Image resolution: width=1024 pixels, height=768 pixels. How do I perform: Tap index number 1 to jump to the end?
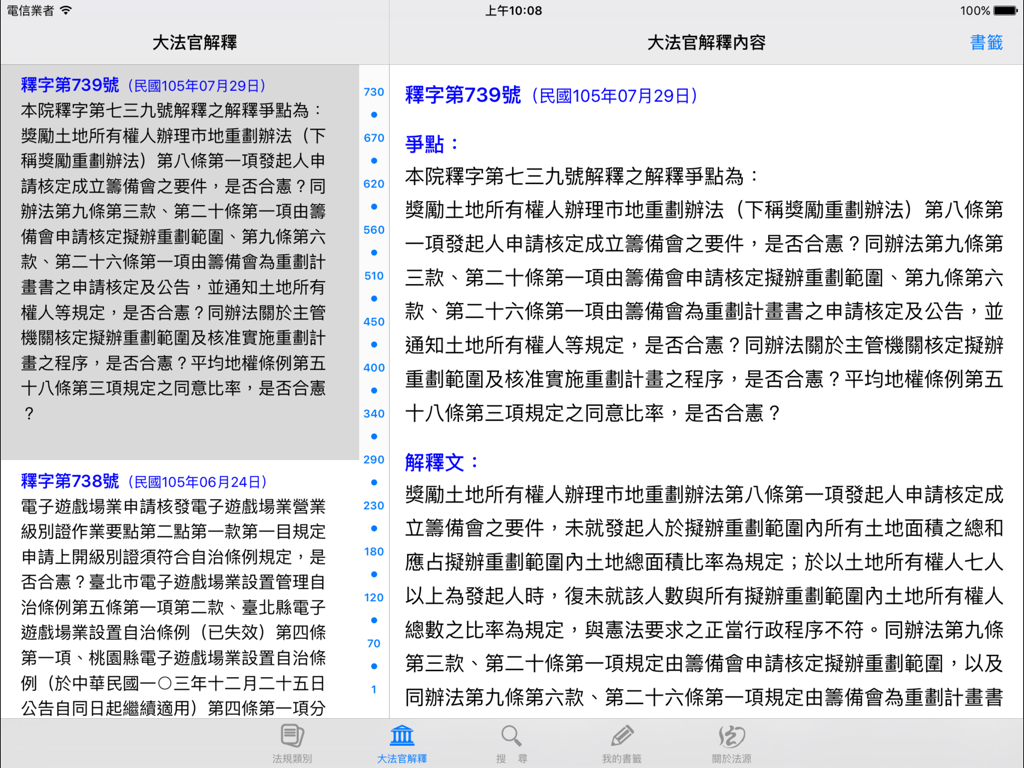click(x=372, y=689)
